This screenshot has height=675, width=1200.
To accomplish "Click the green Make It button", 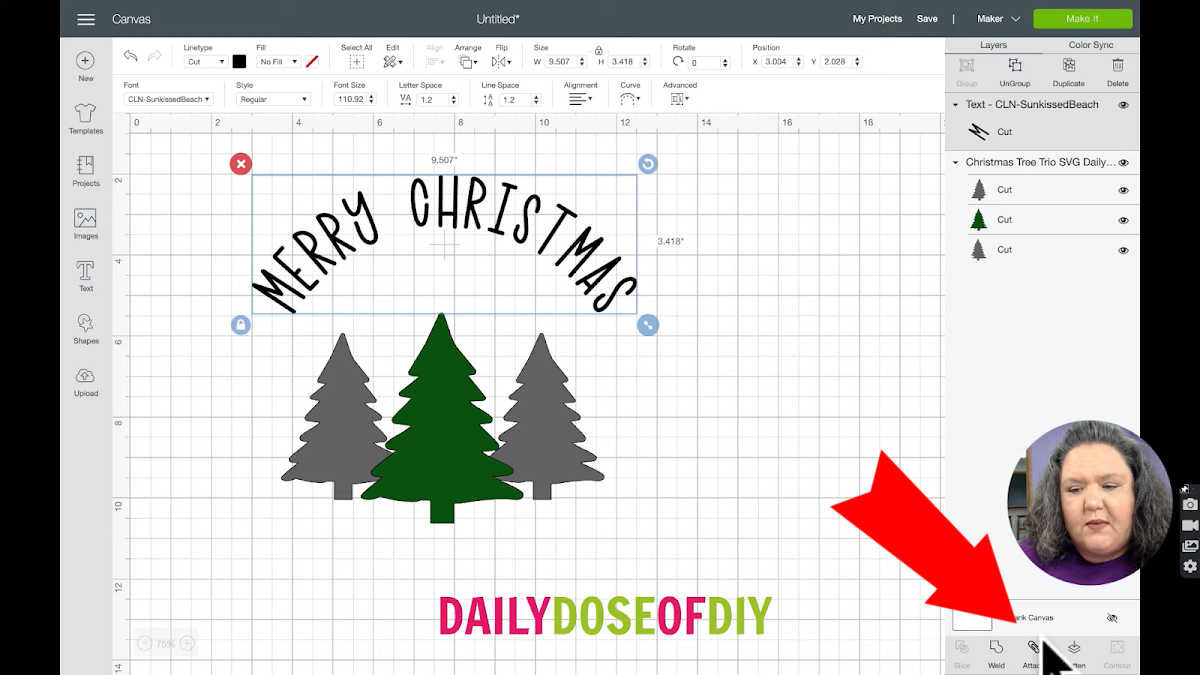I will (1082, 19).
